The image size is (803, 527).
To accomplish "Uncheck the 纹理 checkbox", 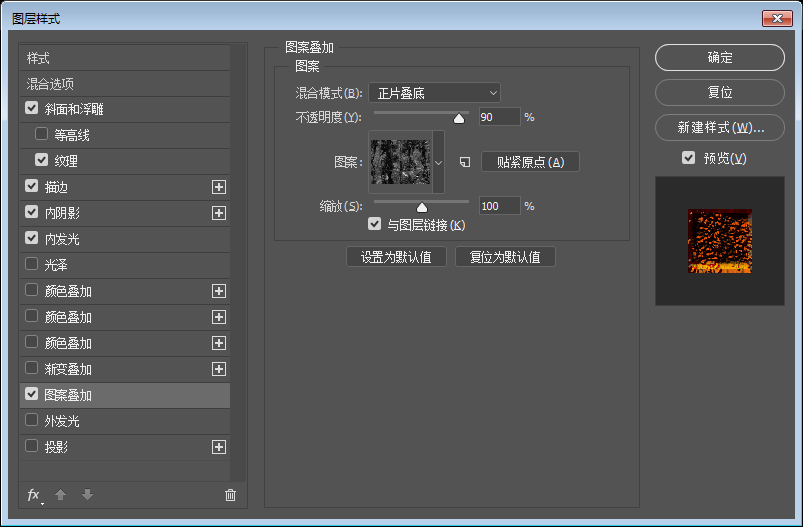I will pyautogui.click(x=41, y=160).
